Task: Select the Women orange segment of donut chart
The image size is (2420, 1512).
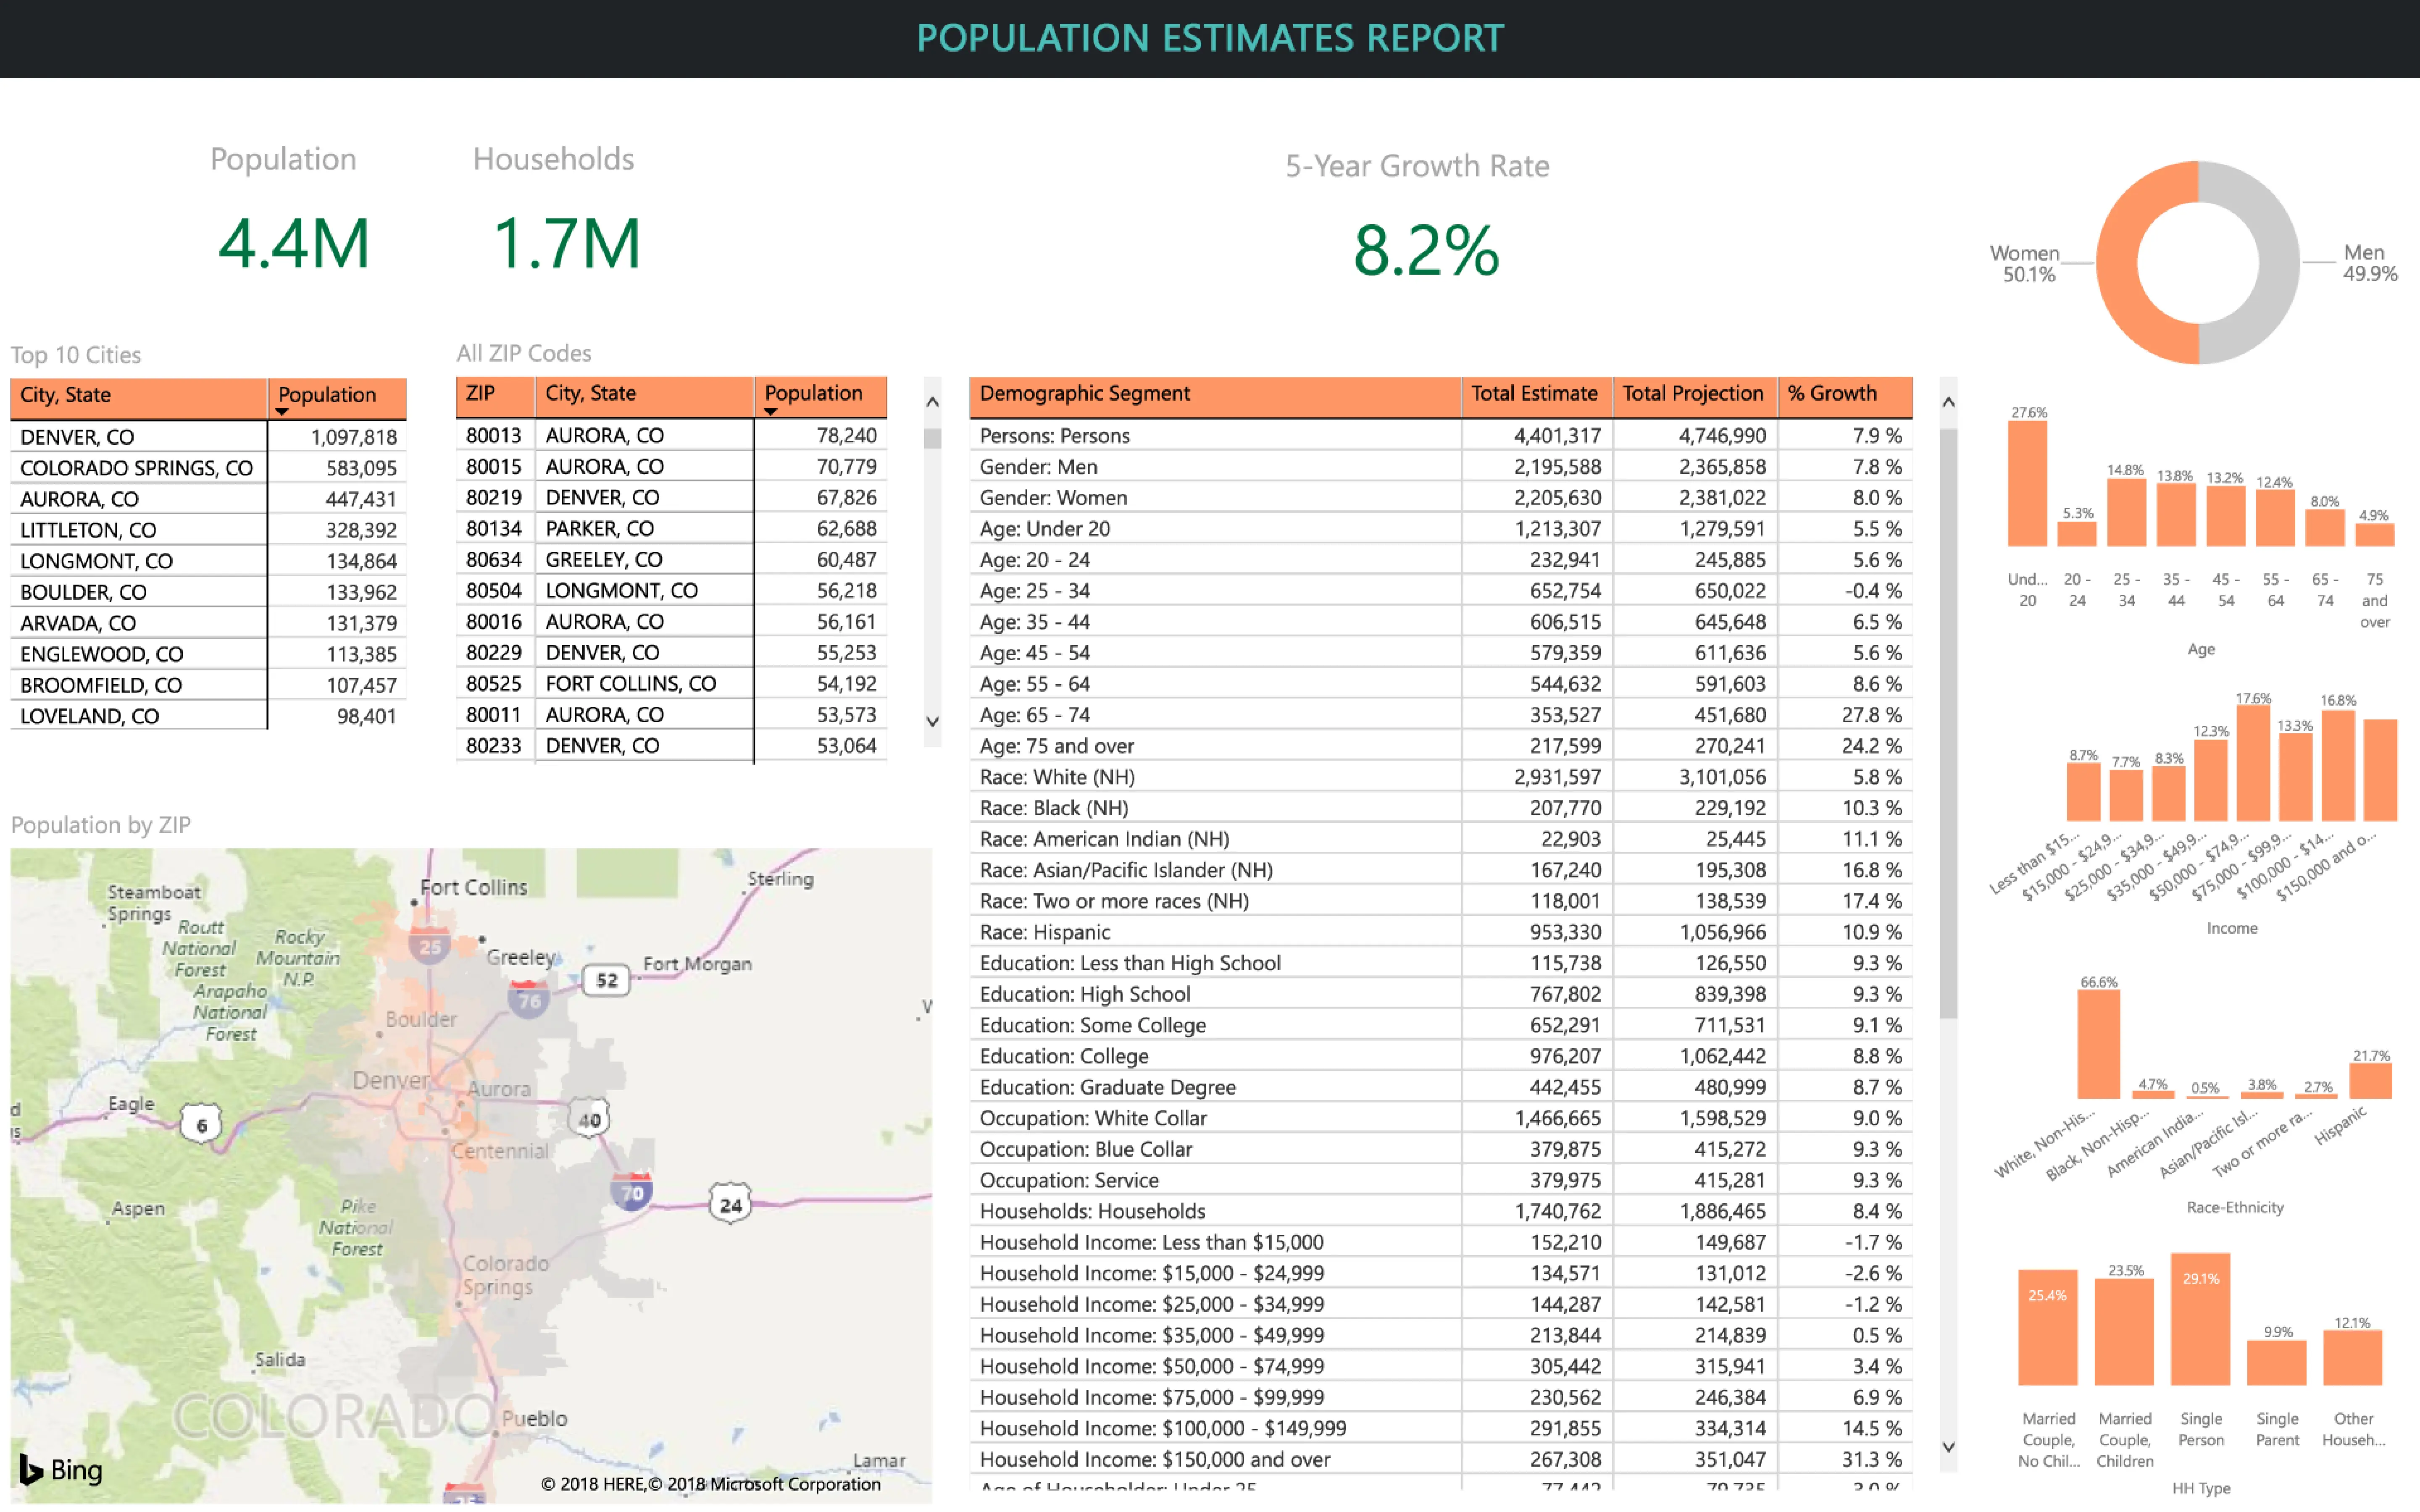Action: (x=2117, y=262)
